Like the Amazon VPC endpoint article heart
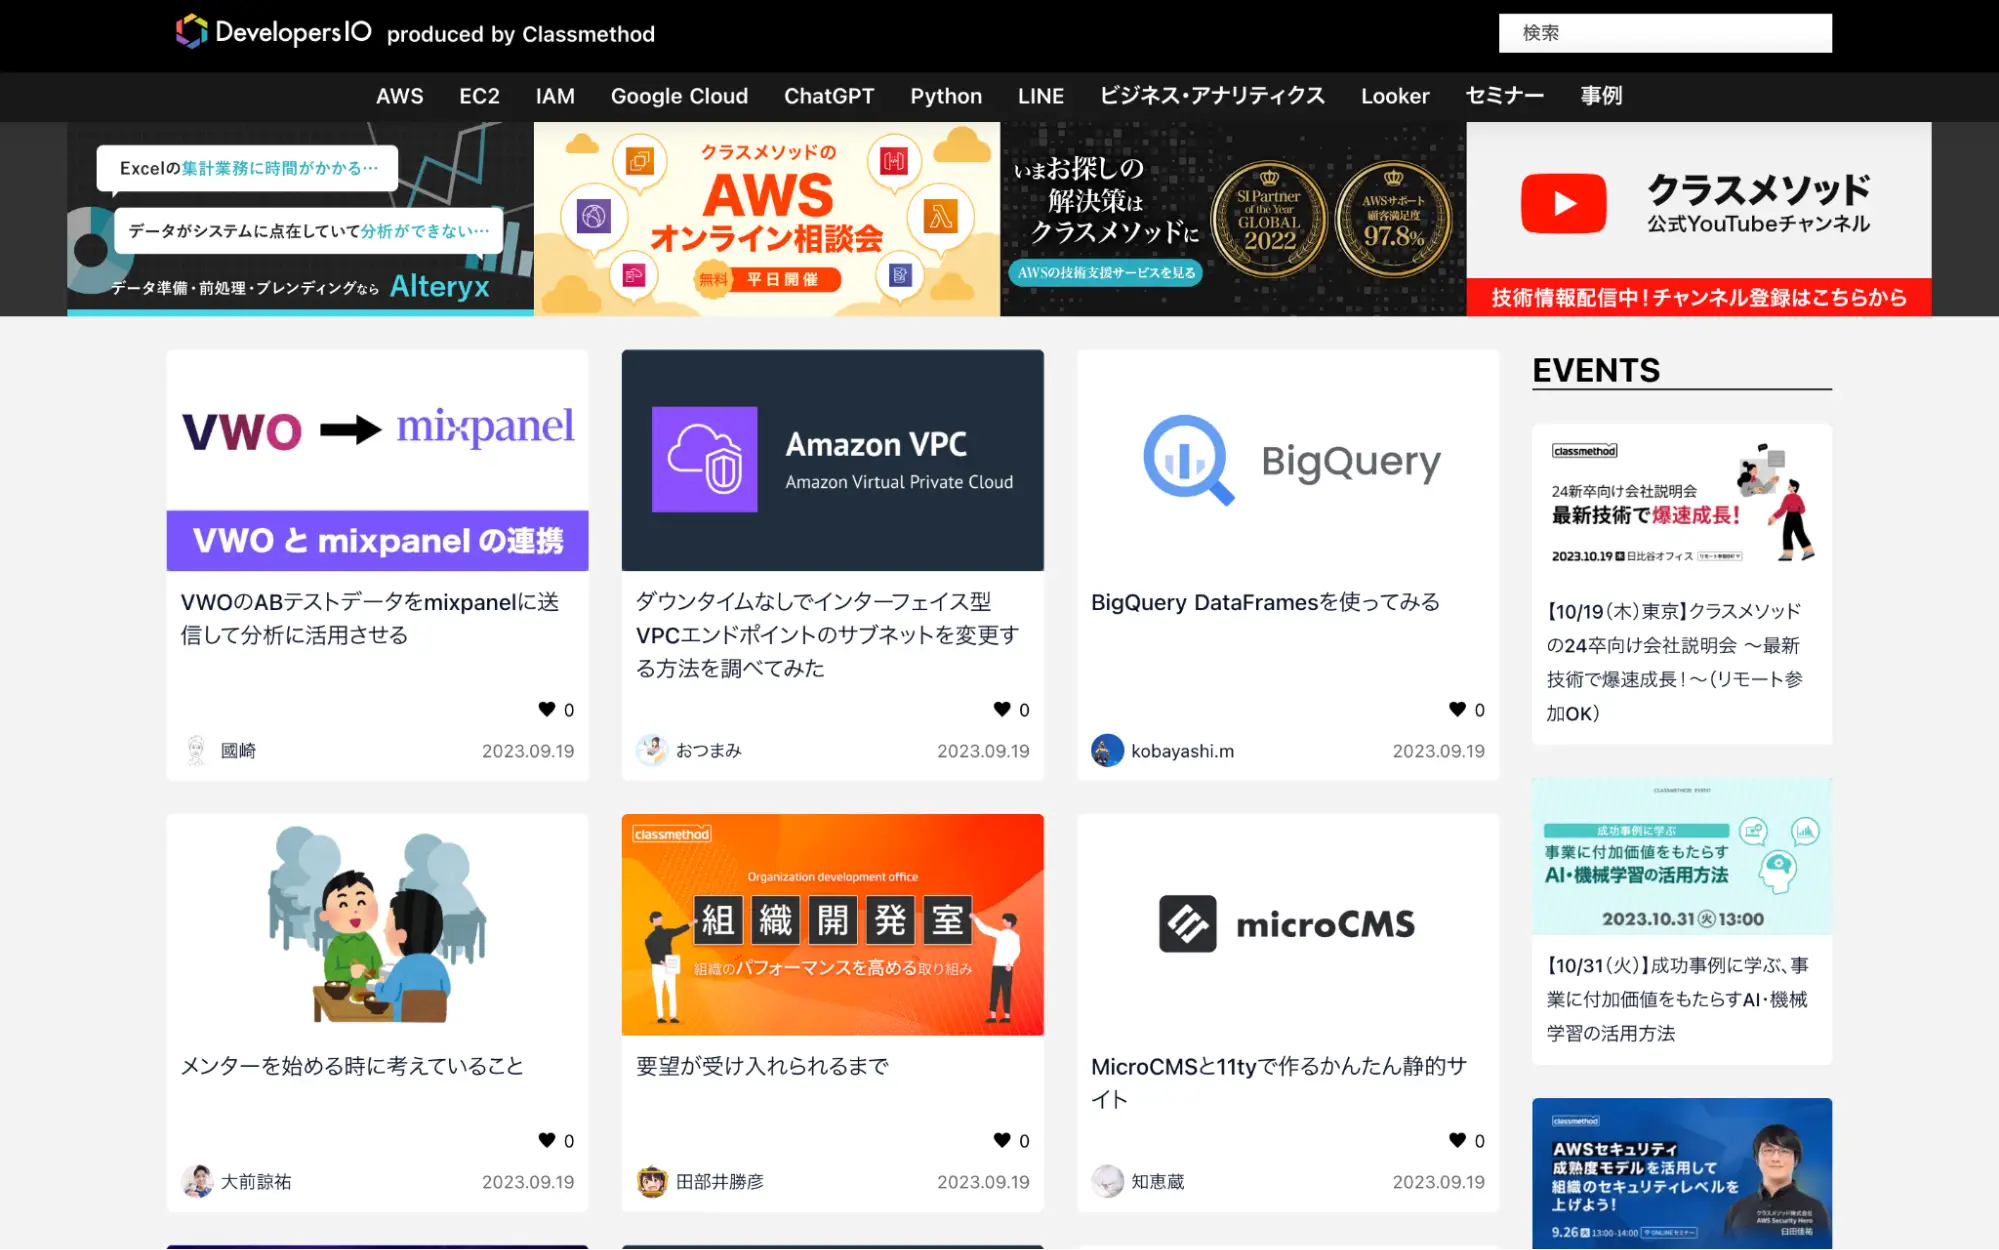Screen dimensions: 1999x1250 1002,709
